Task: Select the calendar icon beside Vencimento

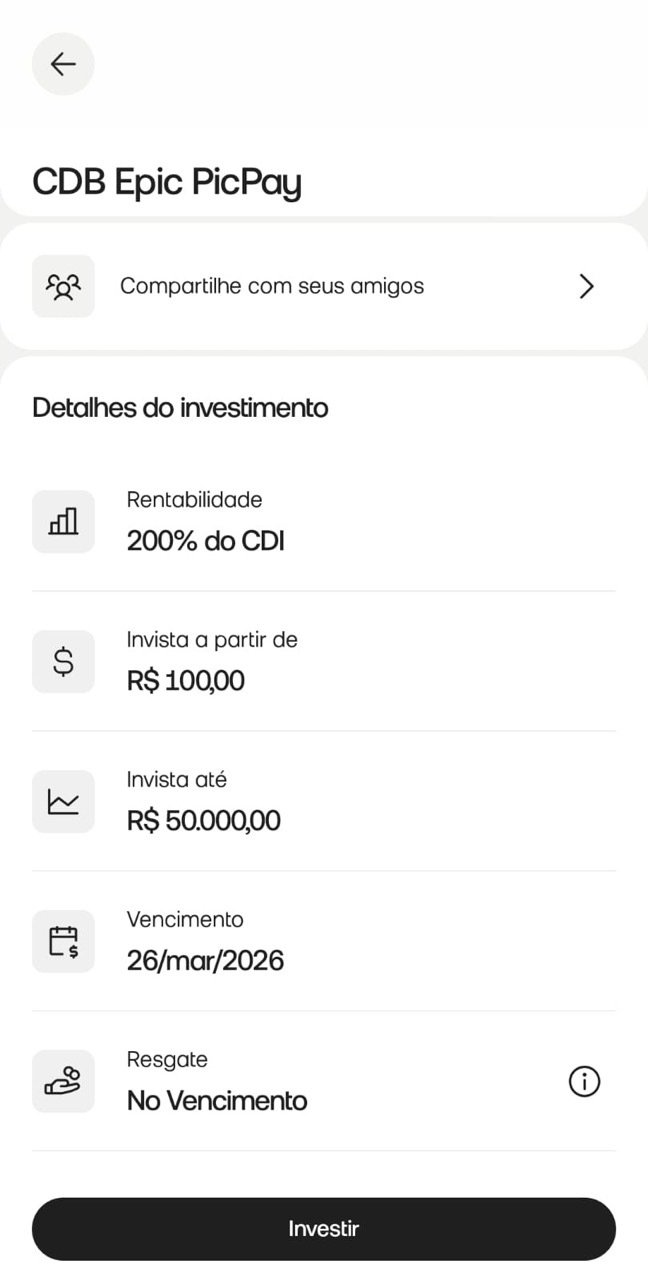Action: tap(63, 941)
